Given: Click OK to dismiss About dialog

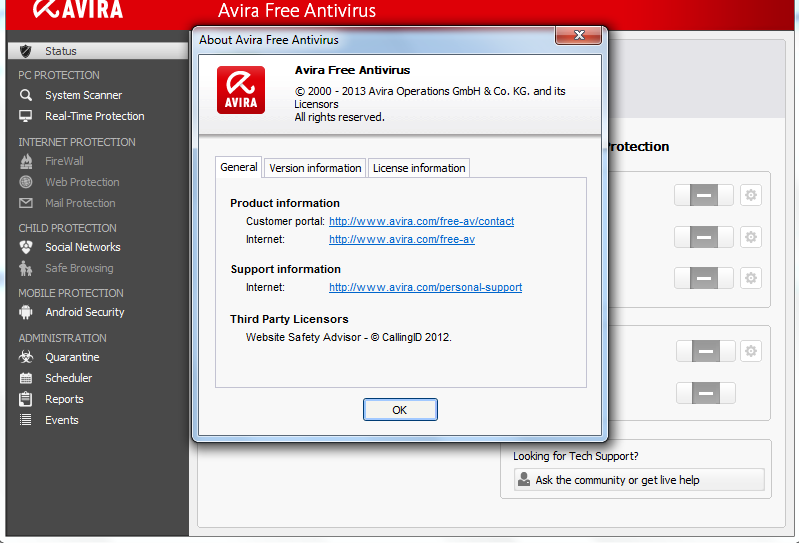Looking at the screenshot, I should tap(400, 410).
